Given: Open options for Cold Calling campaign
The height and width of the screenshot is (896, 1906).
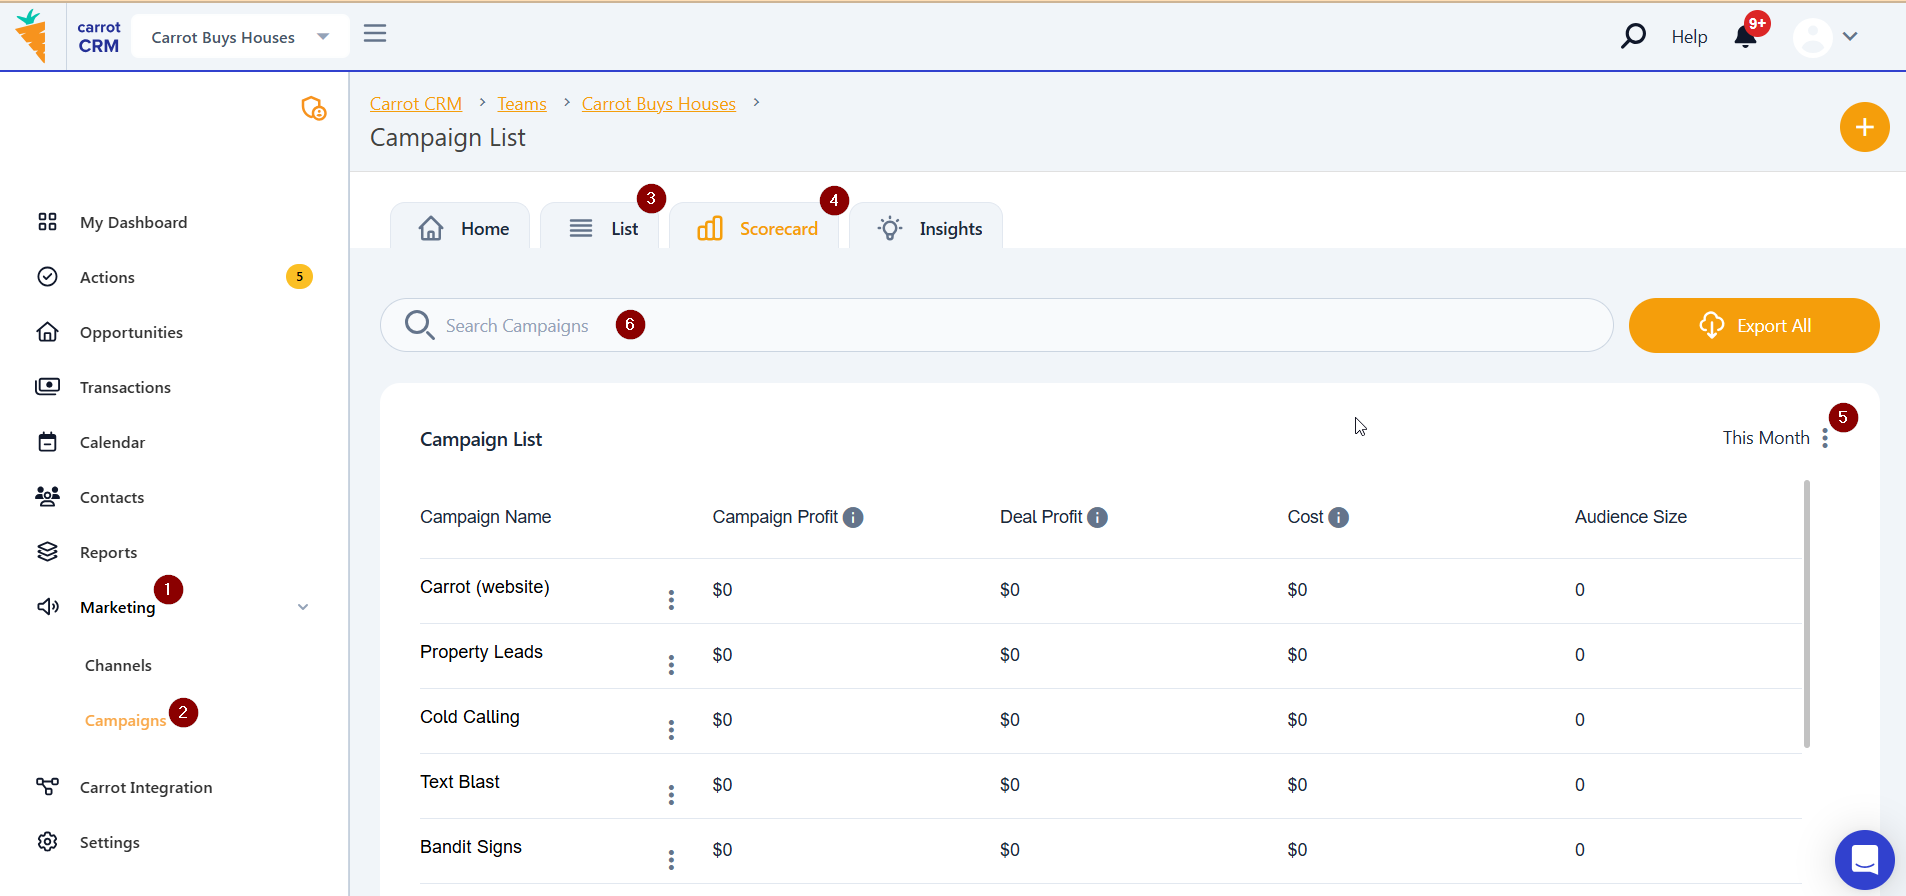Looking at the screenshot, I should [671, 730].
